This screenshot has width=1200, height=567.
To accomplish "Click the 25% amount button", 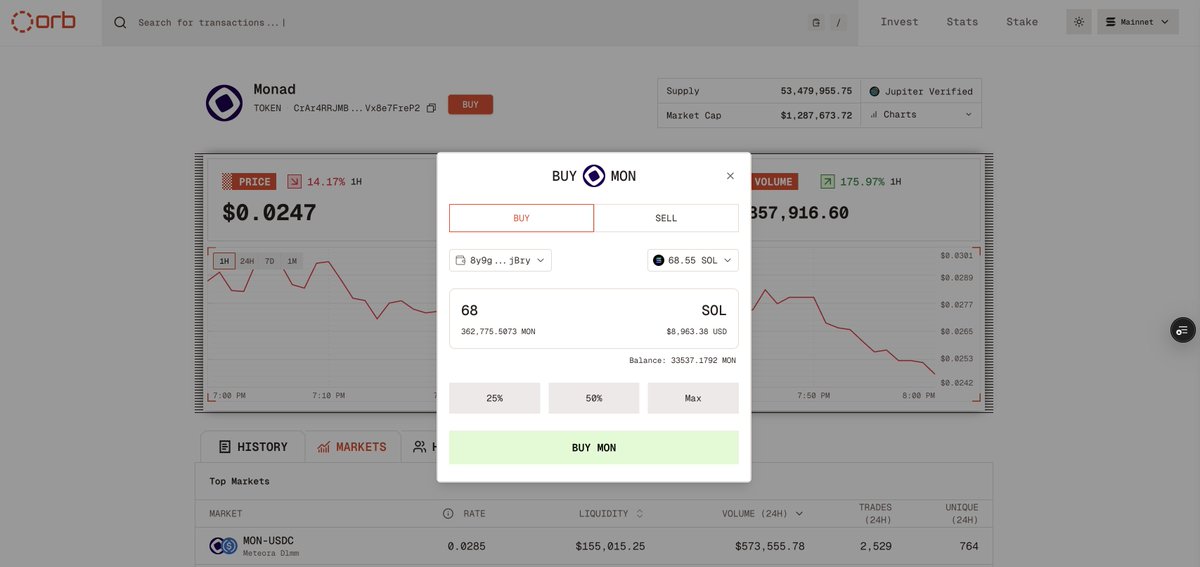I will pos(494,398).
